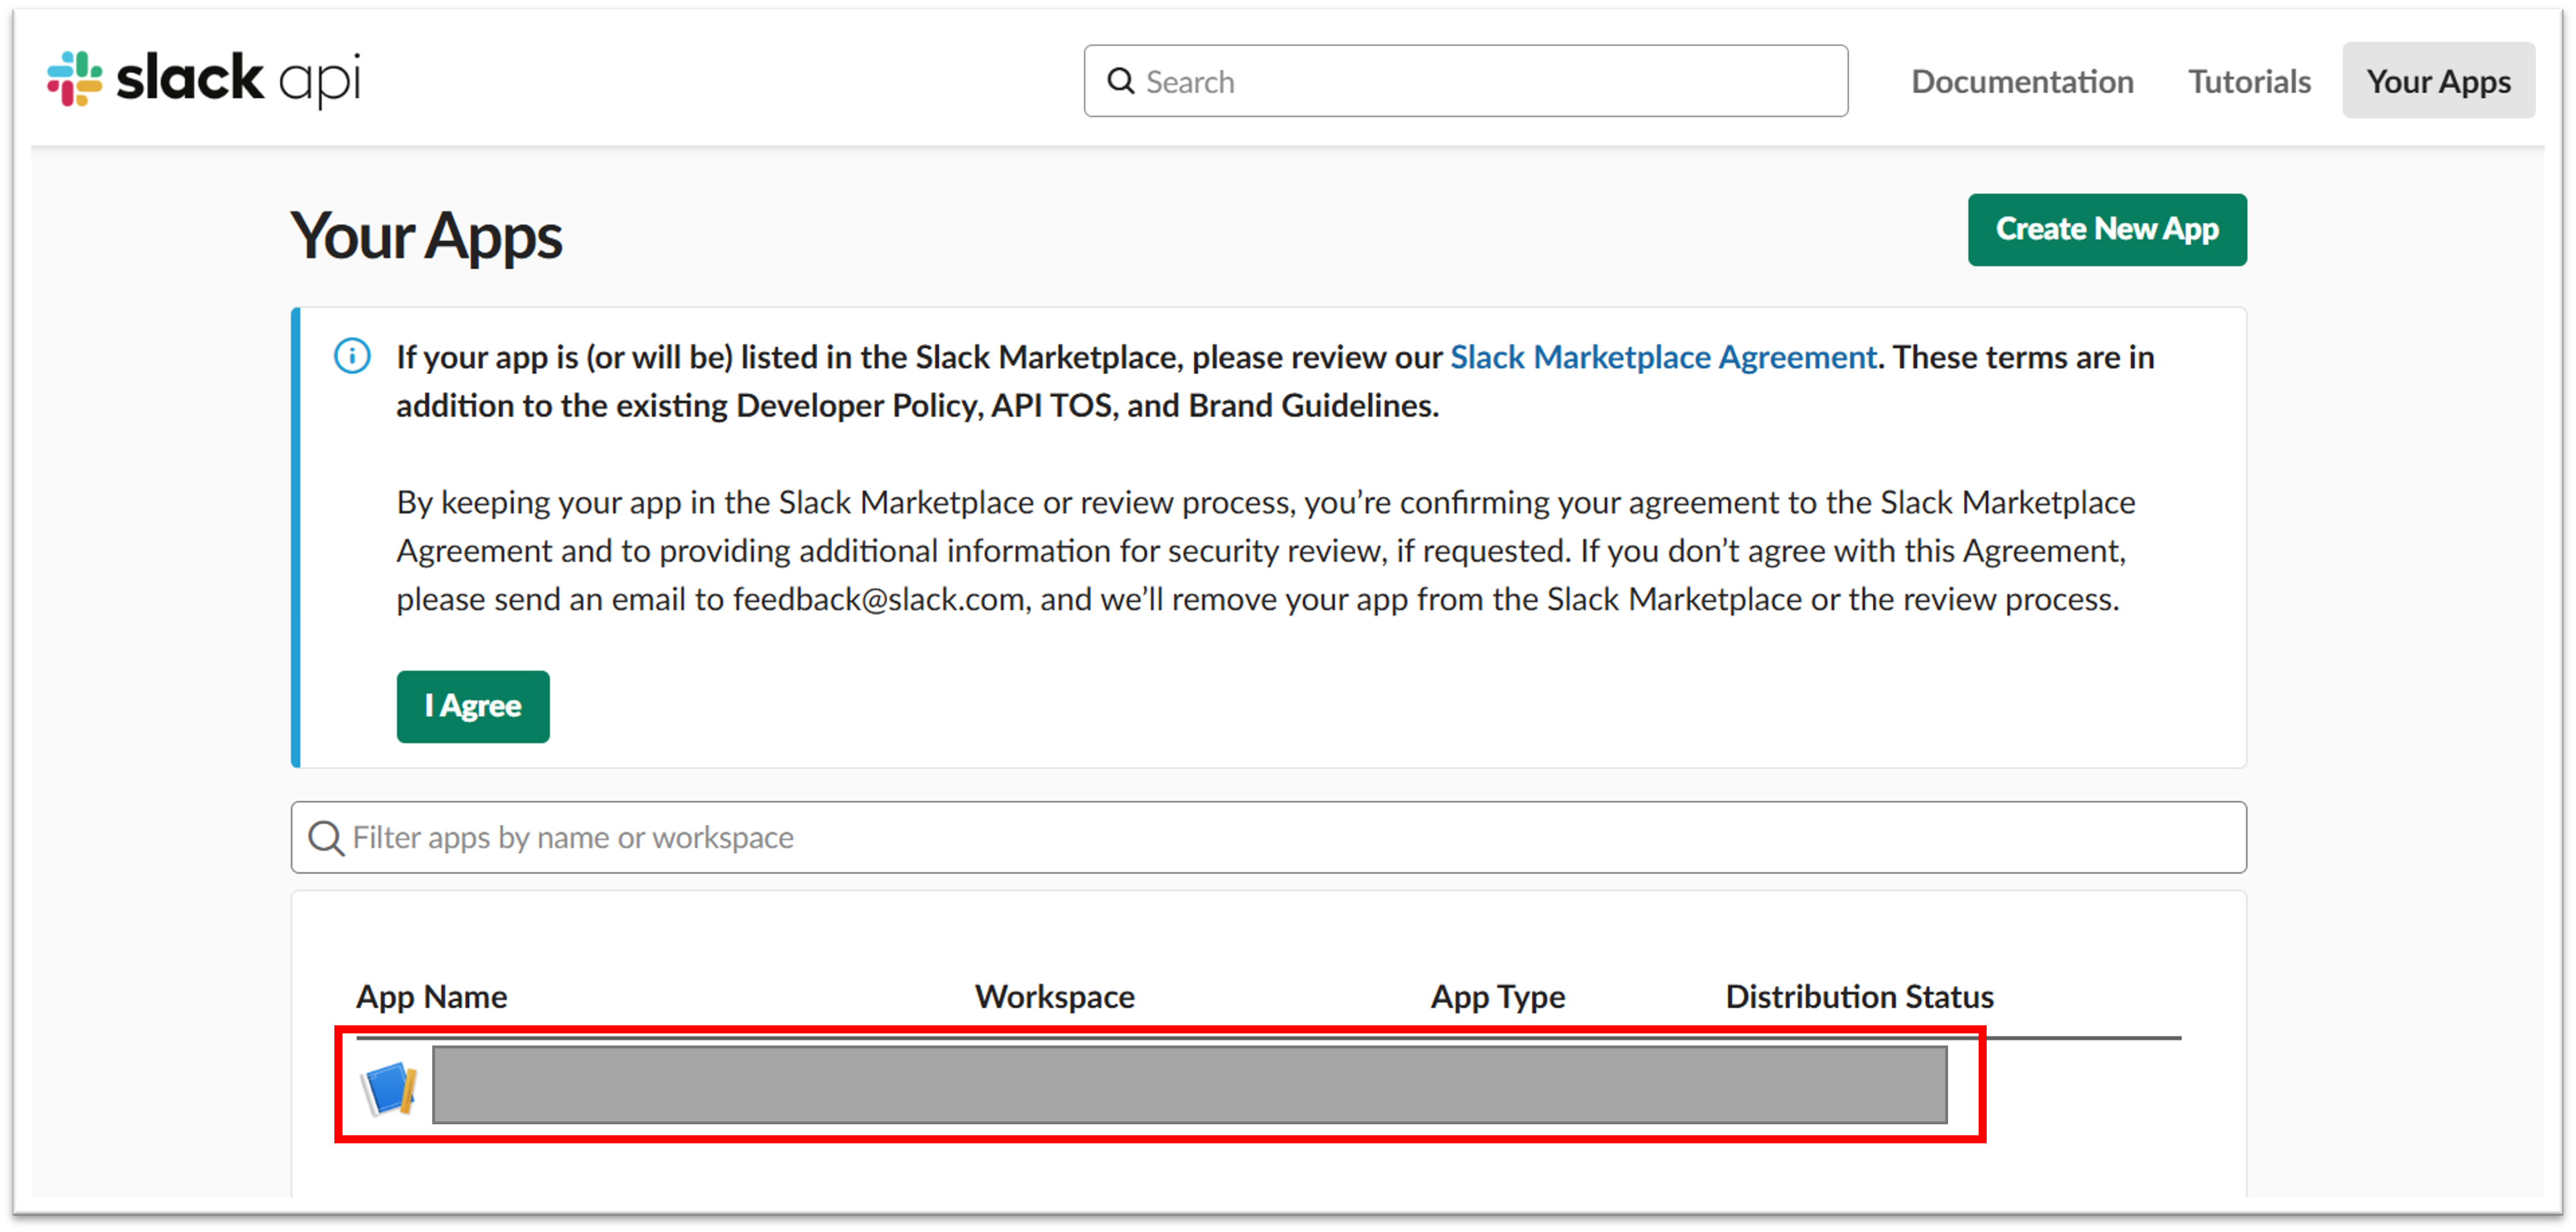Image resolution: width=2576 pixels, height=1232 pixels.
Task: Click the Distribution Status column header
Action: [1859, 997]
